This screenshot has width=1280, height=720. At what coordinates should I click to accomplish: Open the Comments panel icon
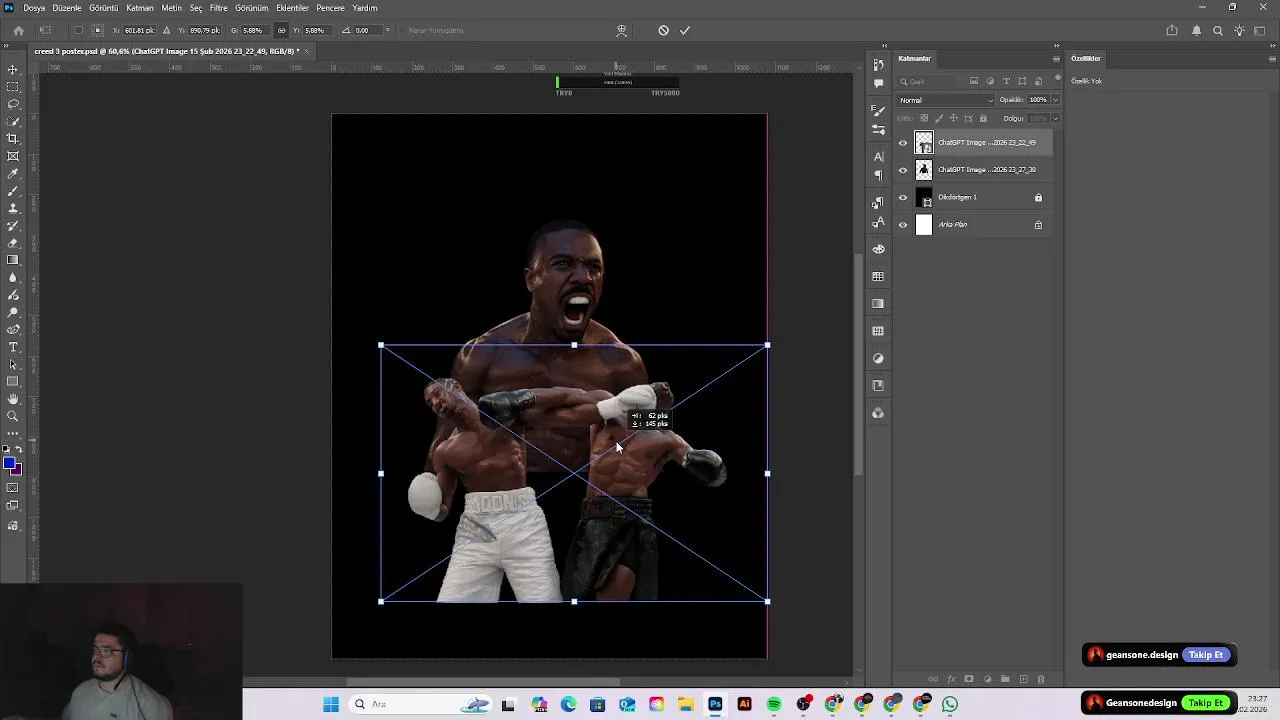click(x=878, y=83)
